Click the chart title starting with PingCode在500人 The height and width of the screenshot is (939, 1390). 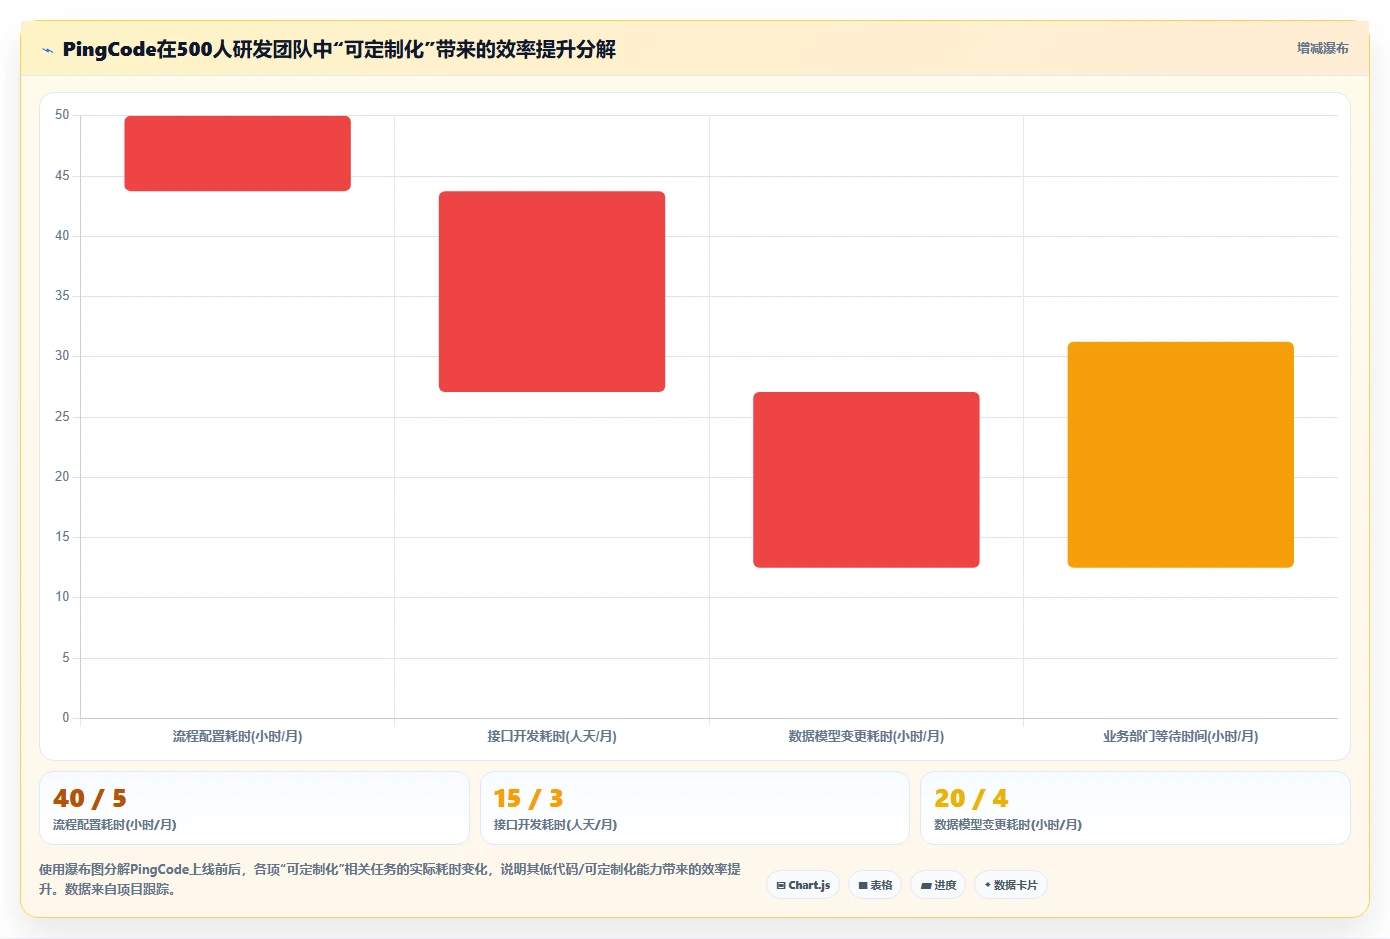click(339, 49)
